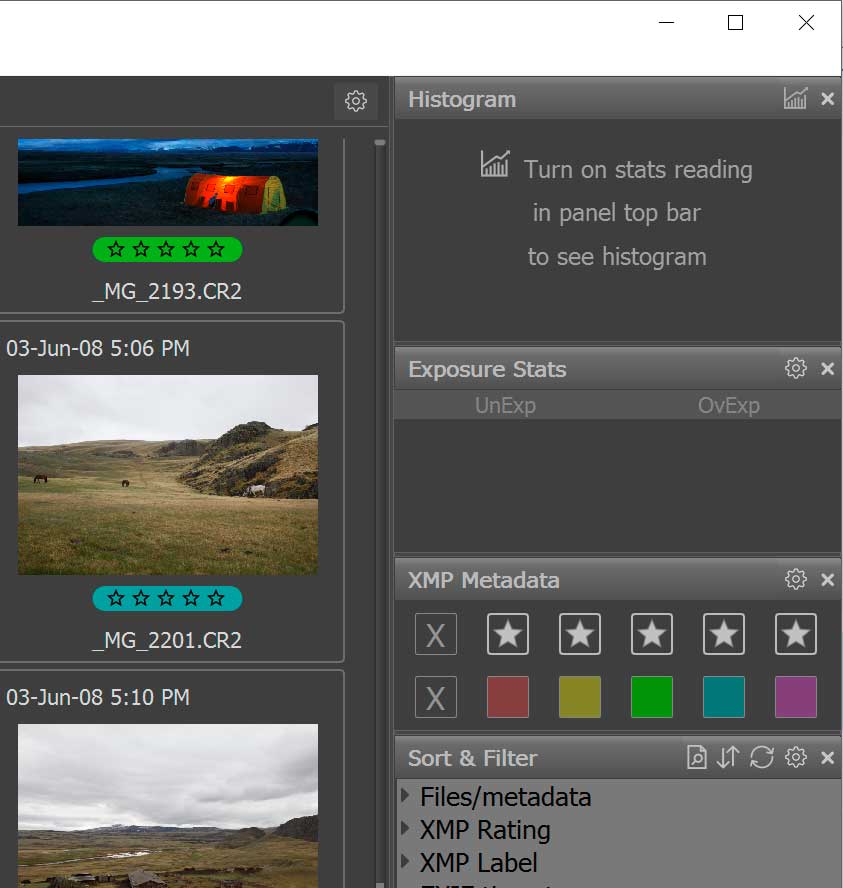This screenshot has height=888, width=843.
Task: Open thumbnail panel settings gear
Action: (356, 101)
